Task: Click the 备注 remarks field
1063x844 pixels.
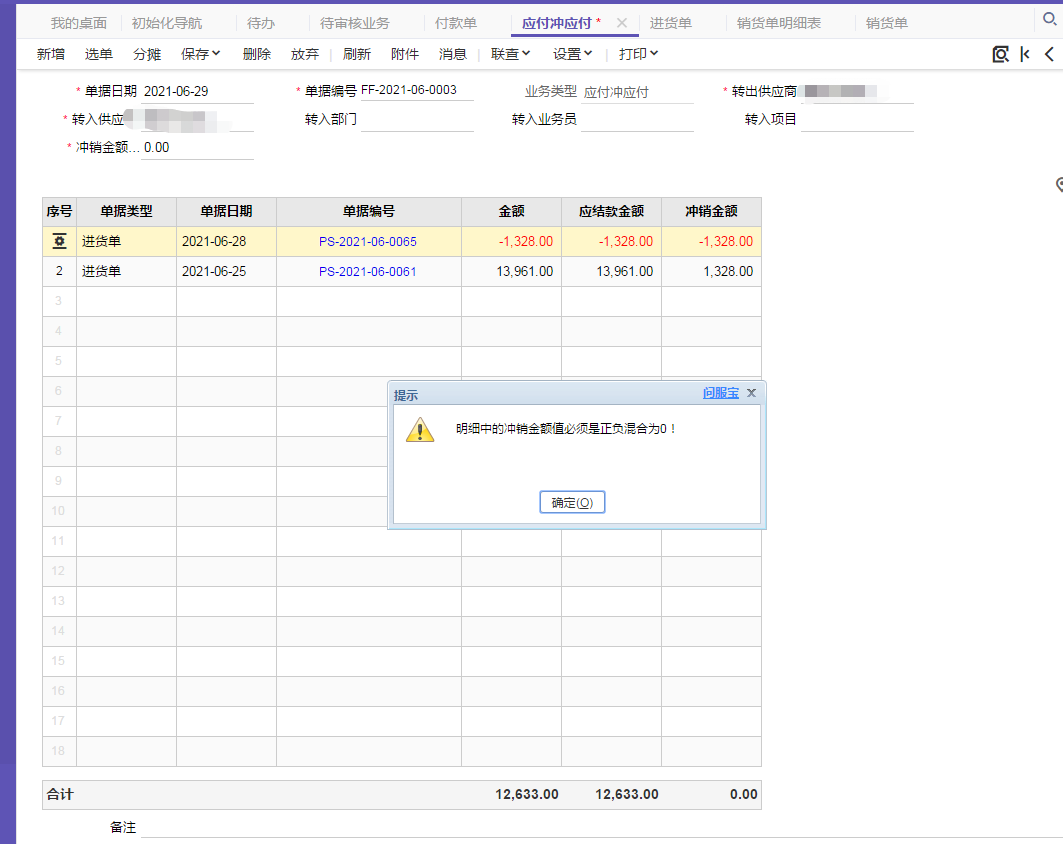Action: [x=600, y=827]
